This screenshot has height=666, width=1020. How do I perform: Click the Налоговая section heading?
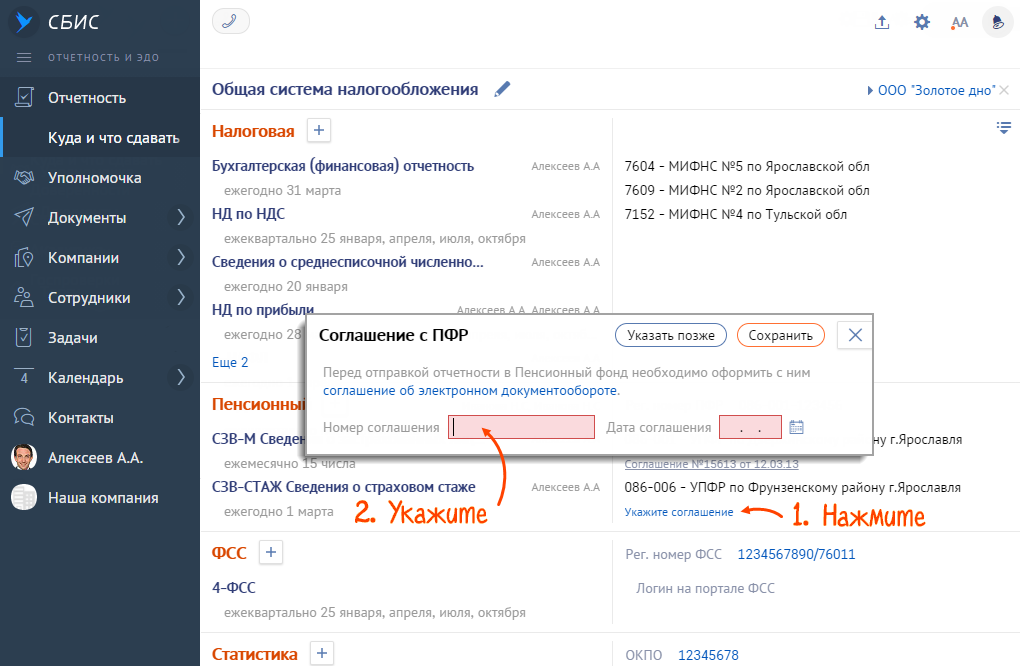point(253,131)
